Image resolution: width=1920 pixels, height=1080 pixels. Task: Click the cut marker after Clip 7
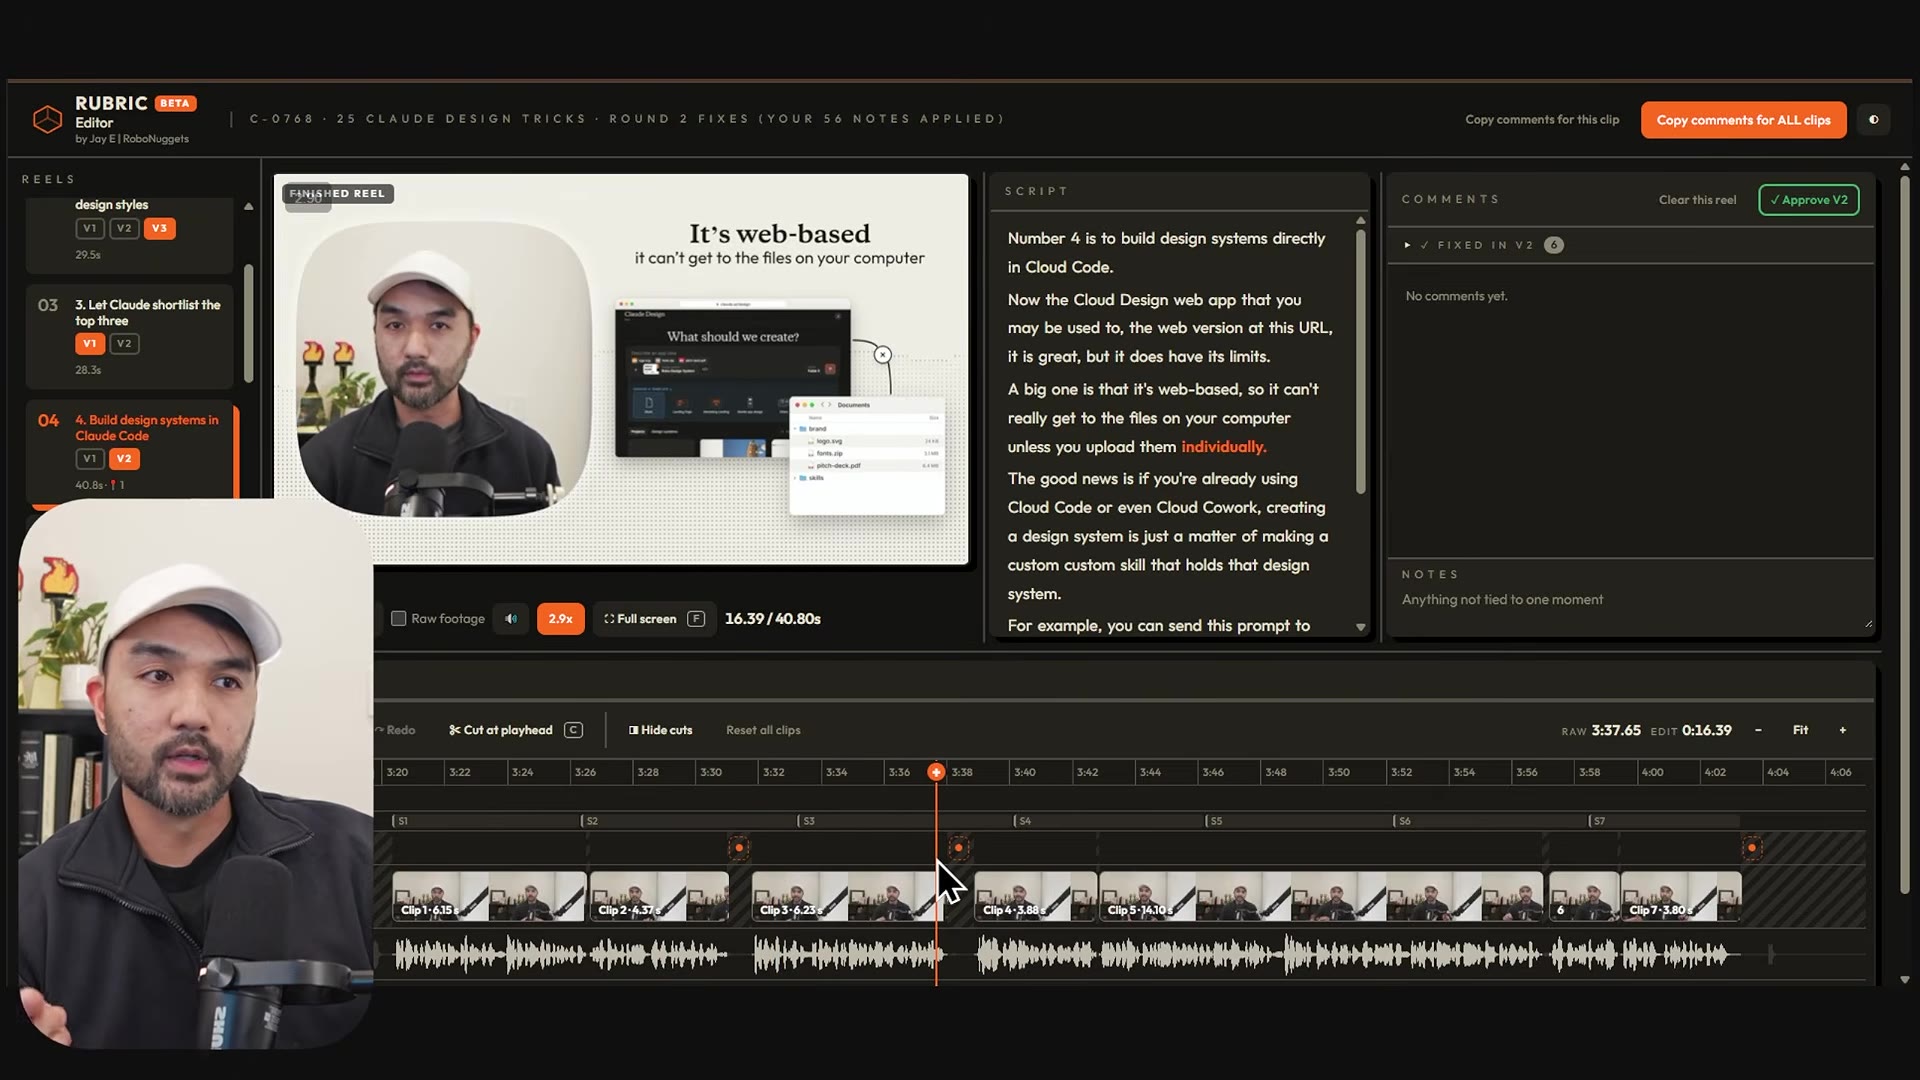pos(1752,848)
